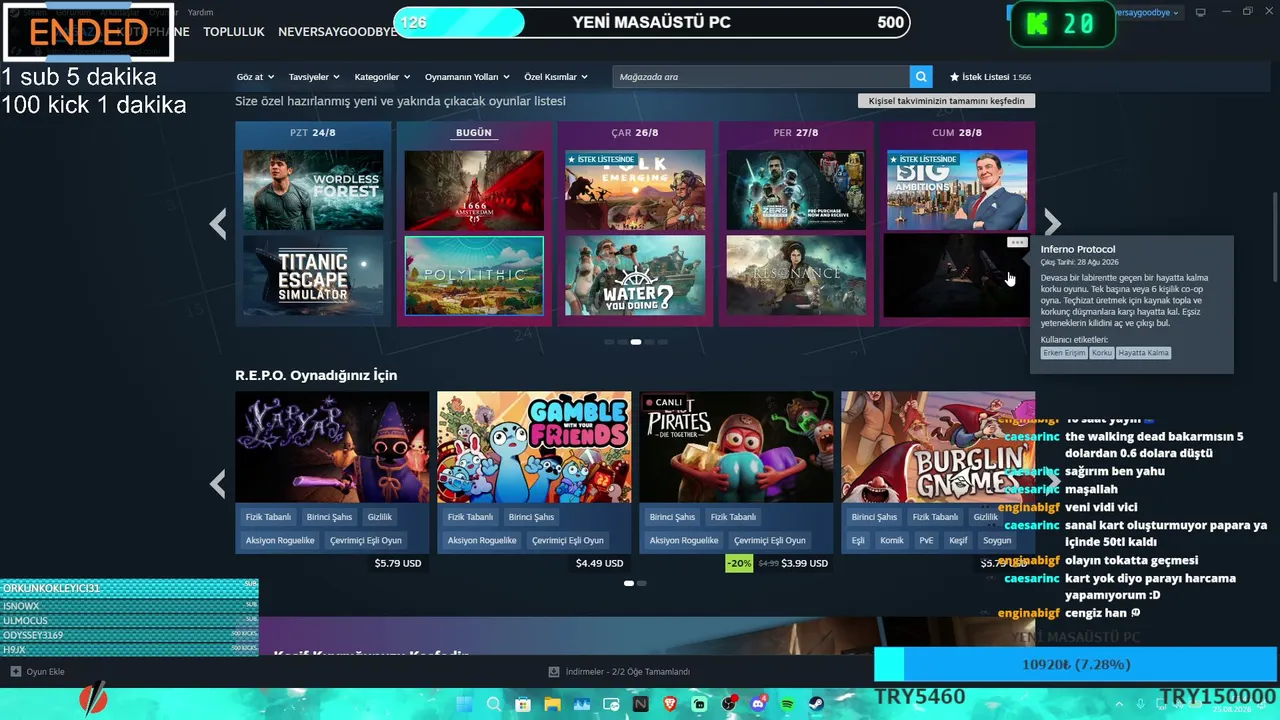Click the -20% discount badge

(739, 563)
